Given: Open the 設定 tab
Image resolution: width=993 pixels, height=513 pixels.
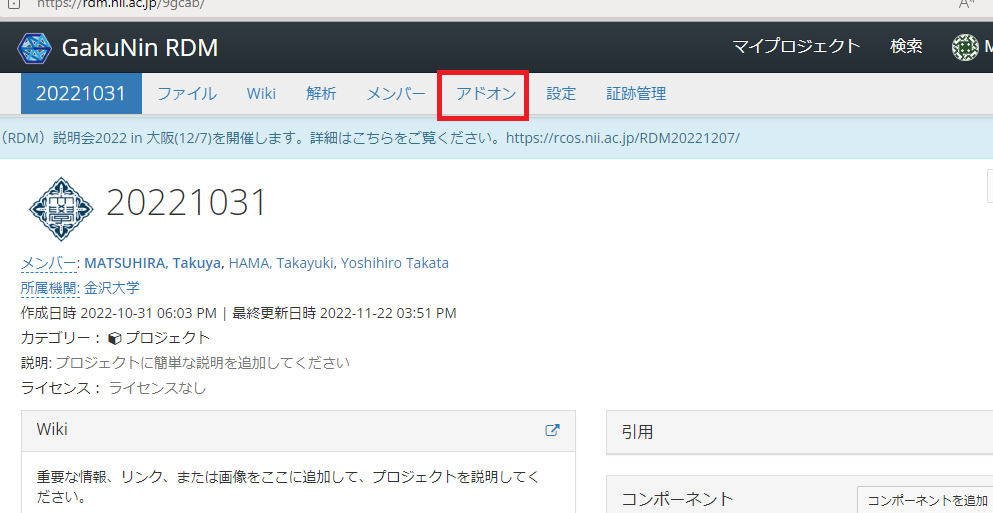Looking at the screenshot, I should pos(561,94).
